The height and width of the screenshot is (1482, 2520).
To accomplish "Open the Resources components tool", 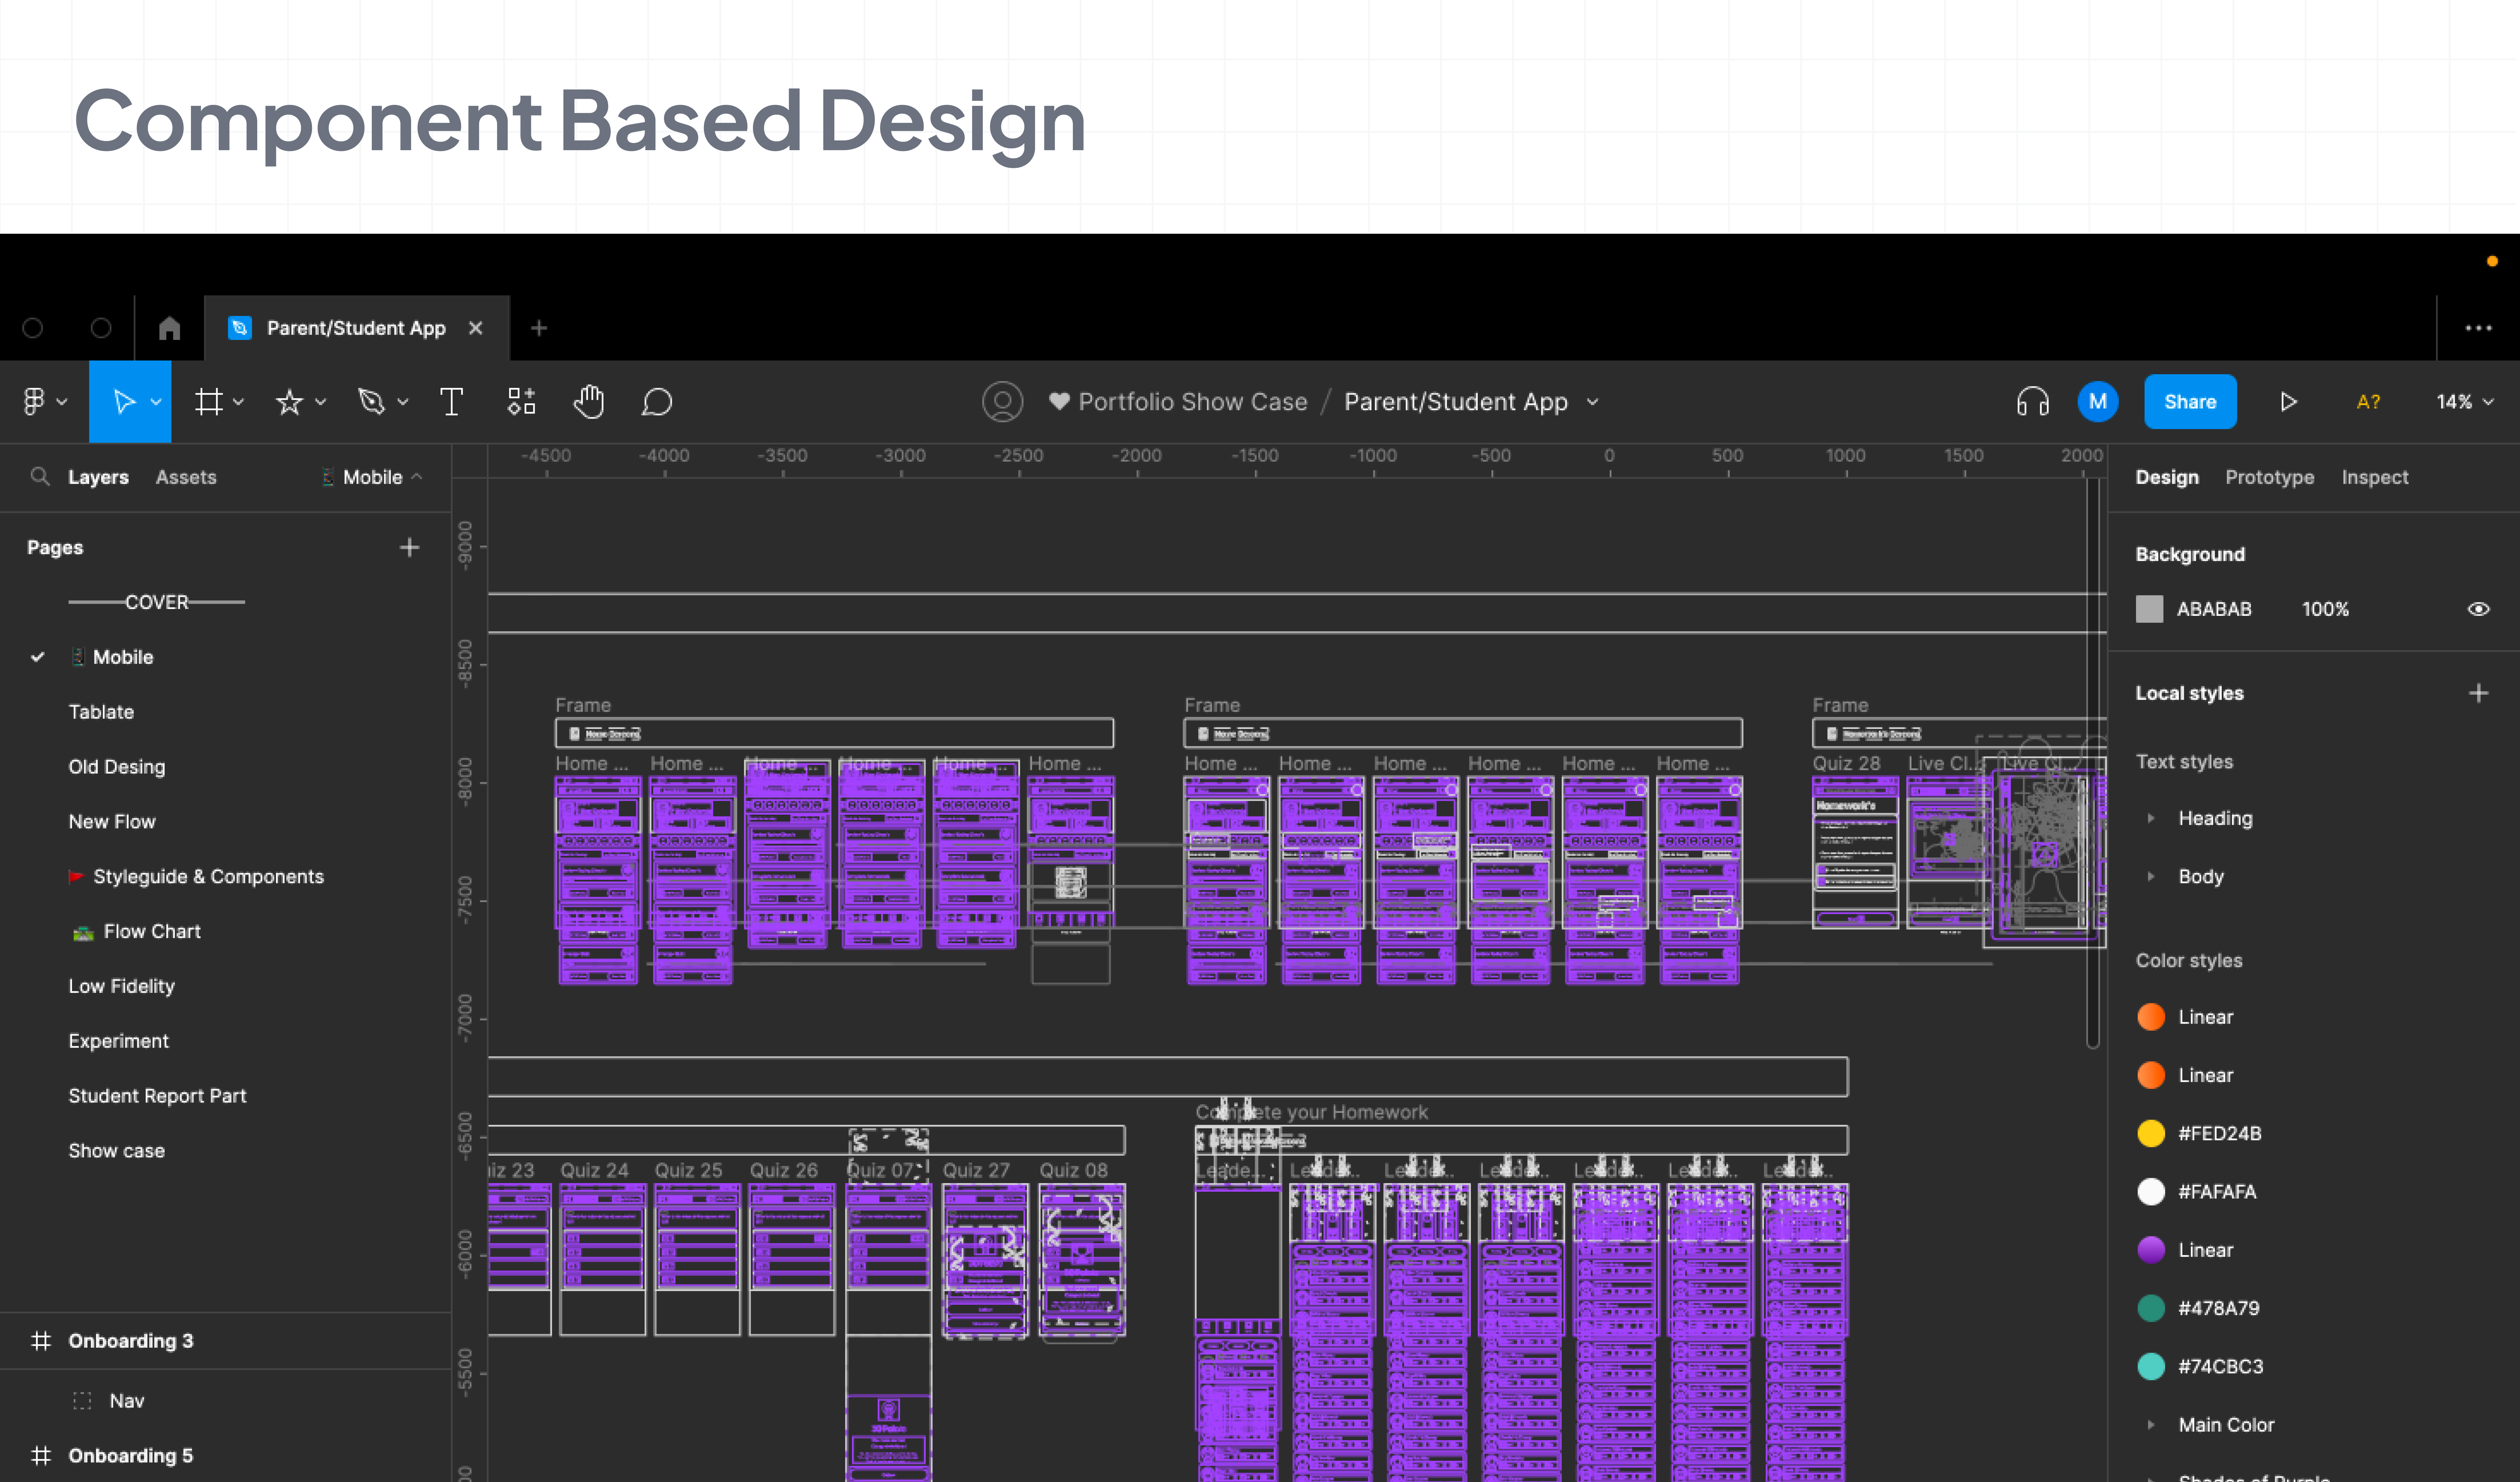I will pyautogui.click(x=521, y=402).
